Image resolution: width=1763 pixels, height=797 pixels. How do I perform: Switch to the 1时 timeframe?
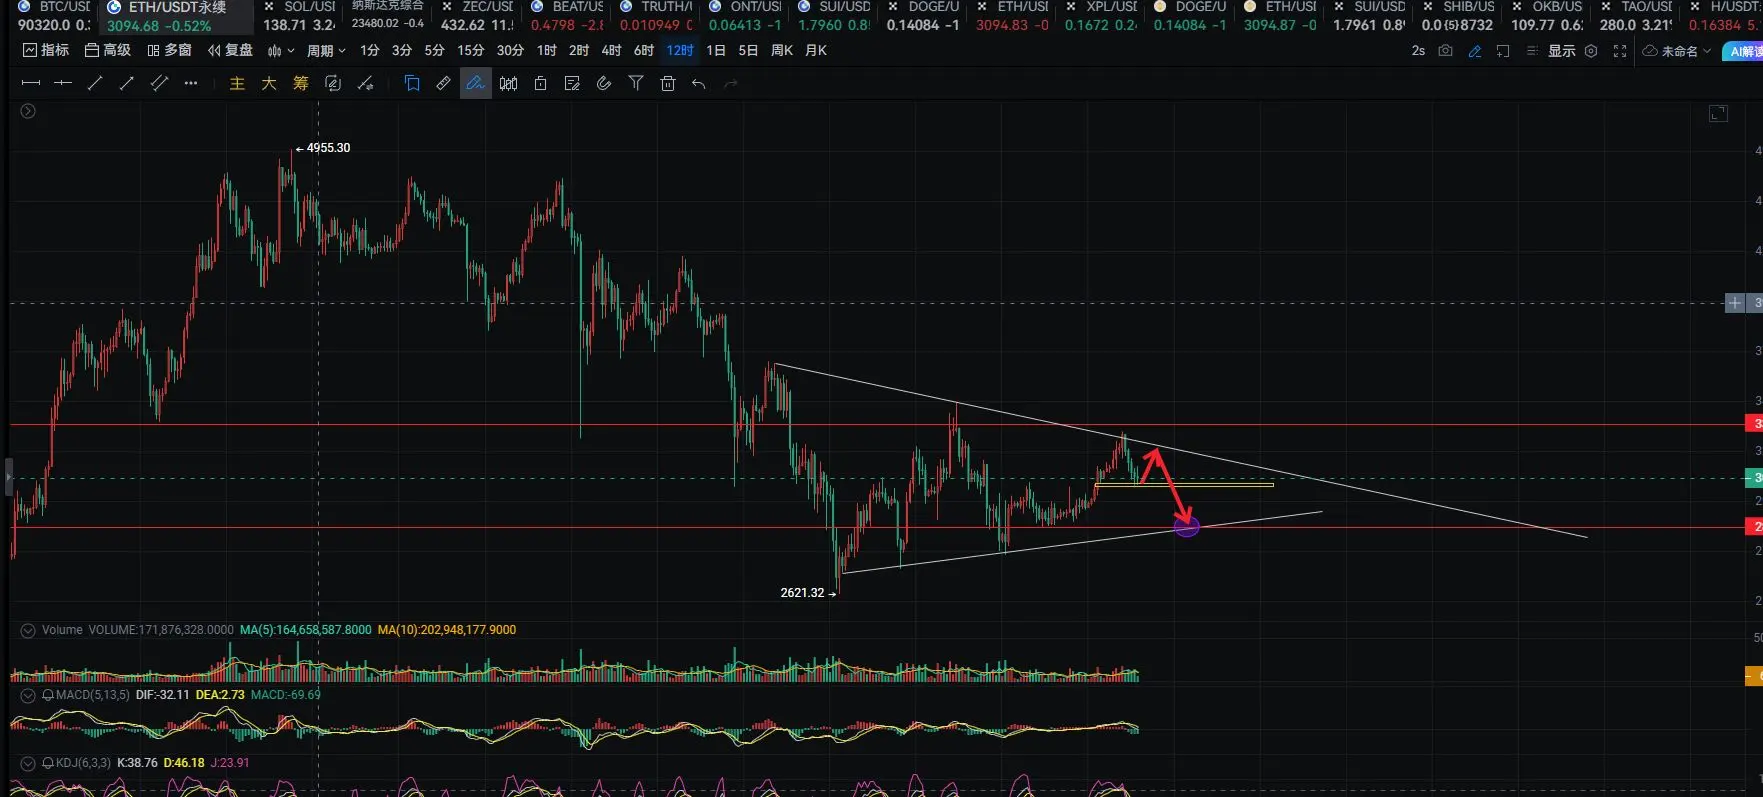tap(546, 50)
